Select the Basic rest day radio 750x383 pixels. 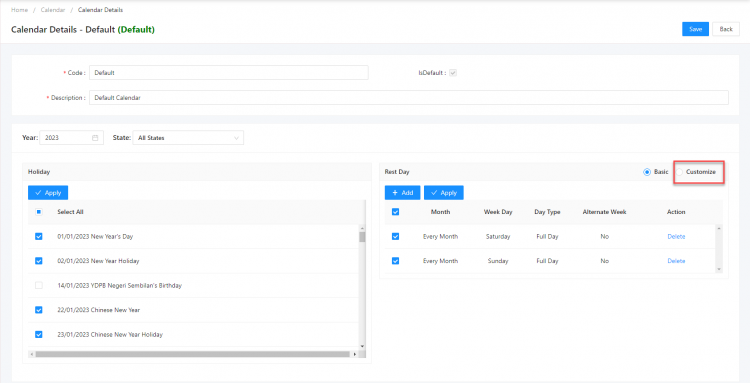(647, 172)
